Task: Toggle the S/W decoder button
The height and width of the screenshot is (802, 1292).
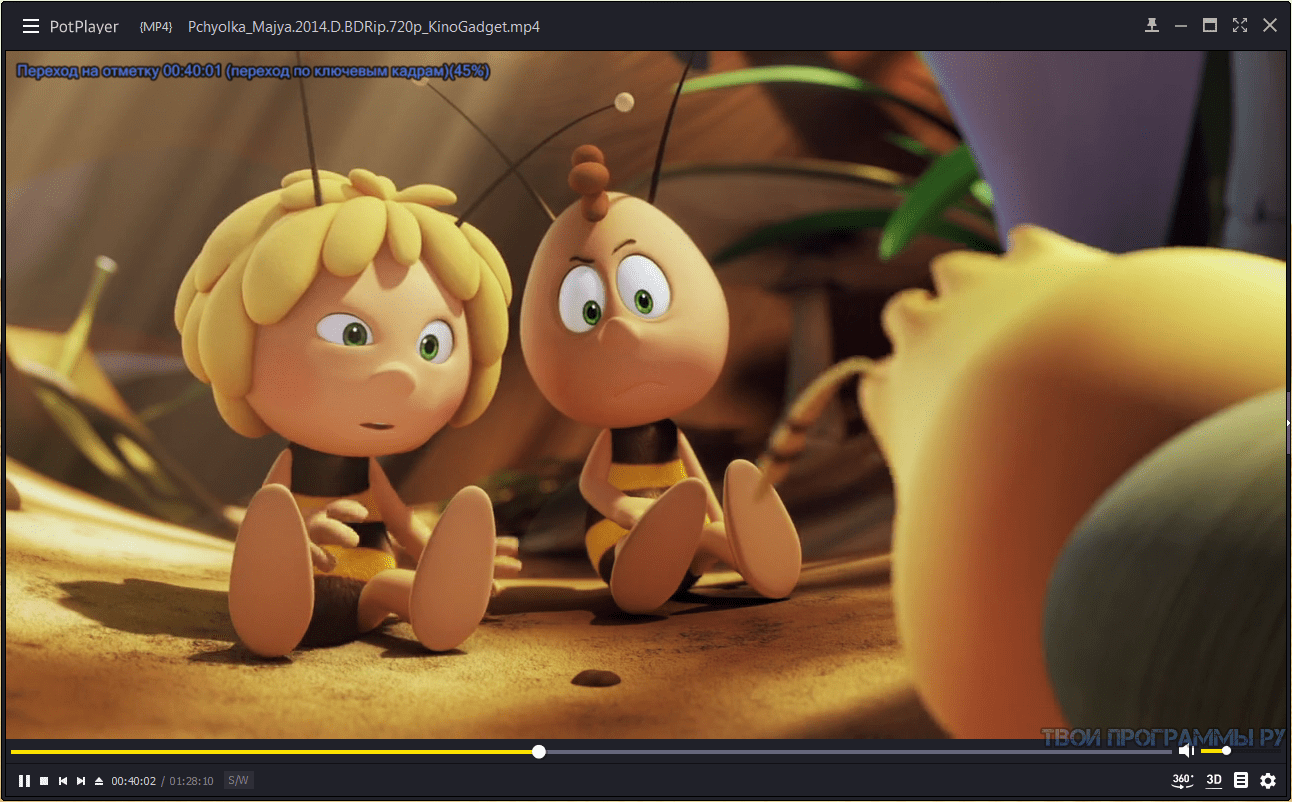Action: [x=238, y=780]
